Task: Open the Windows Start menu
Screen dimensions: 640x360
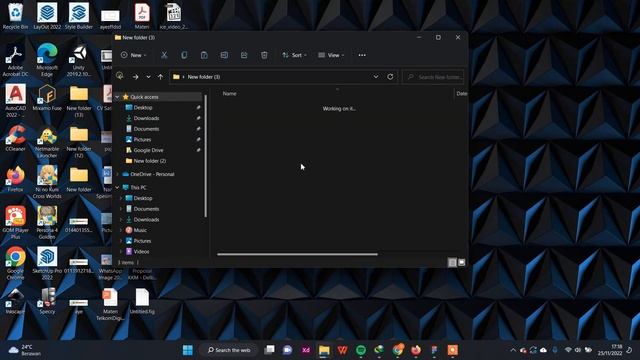Action: tap(188, 350)
